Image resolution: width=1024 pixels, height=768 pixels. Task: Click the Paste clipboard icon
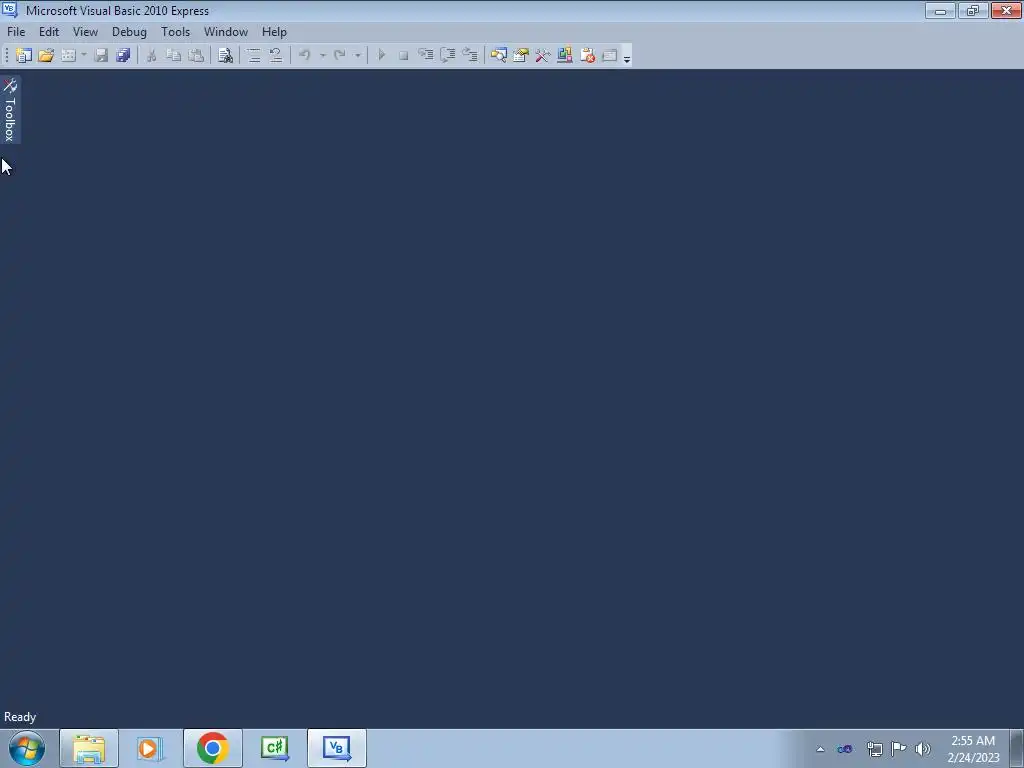pos(196,56)
